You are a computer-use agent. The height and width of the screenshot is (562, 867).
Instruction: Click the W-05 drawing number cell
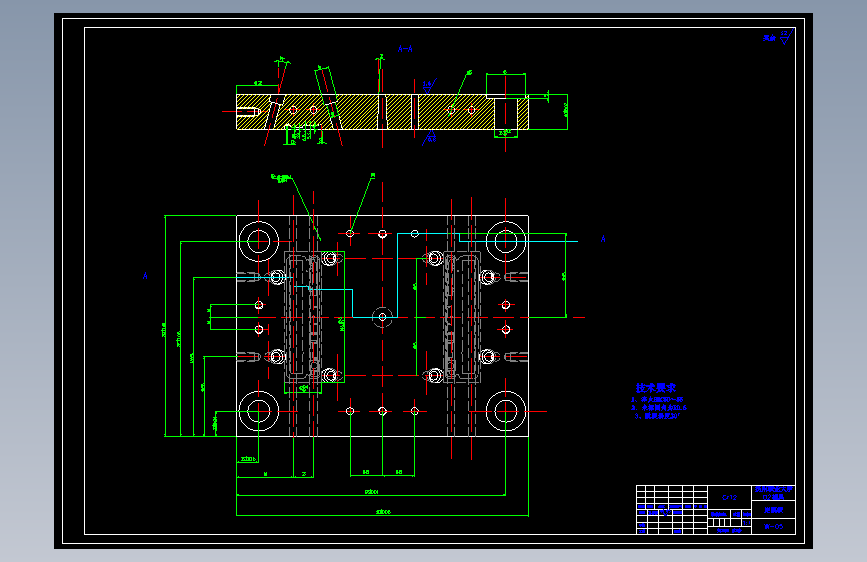coord(774,527)
